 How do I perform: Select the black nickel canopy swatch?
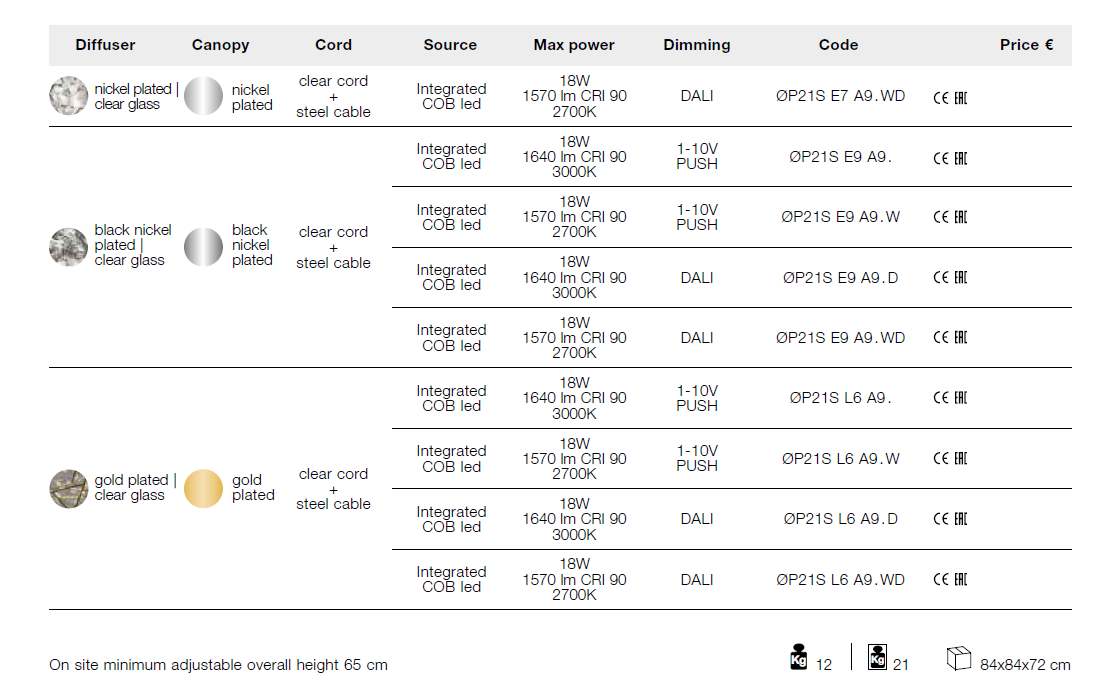204,246
